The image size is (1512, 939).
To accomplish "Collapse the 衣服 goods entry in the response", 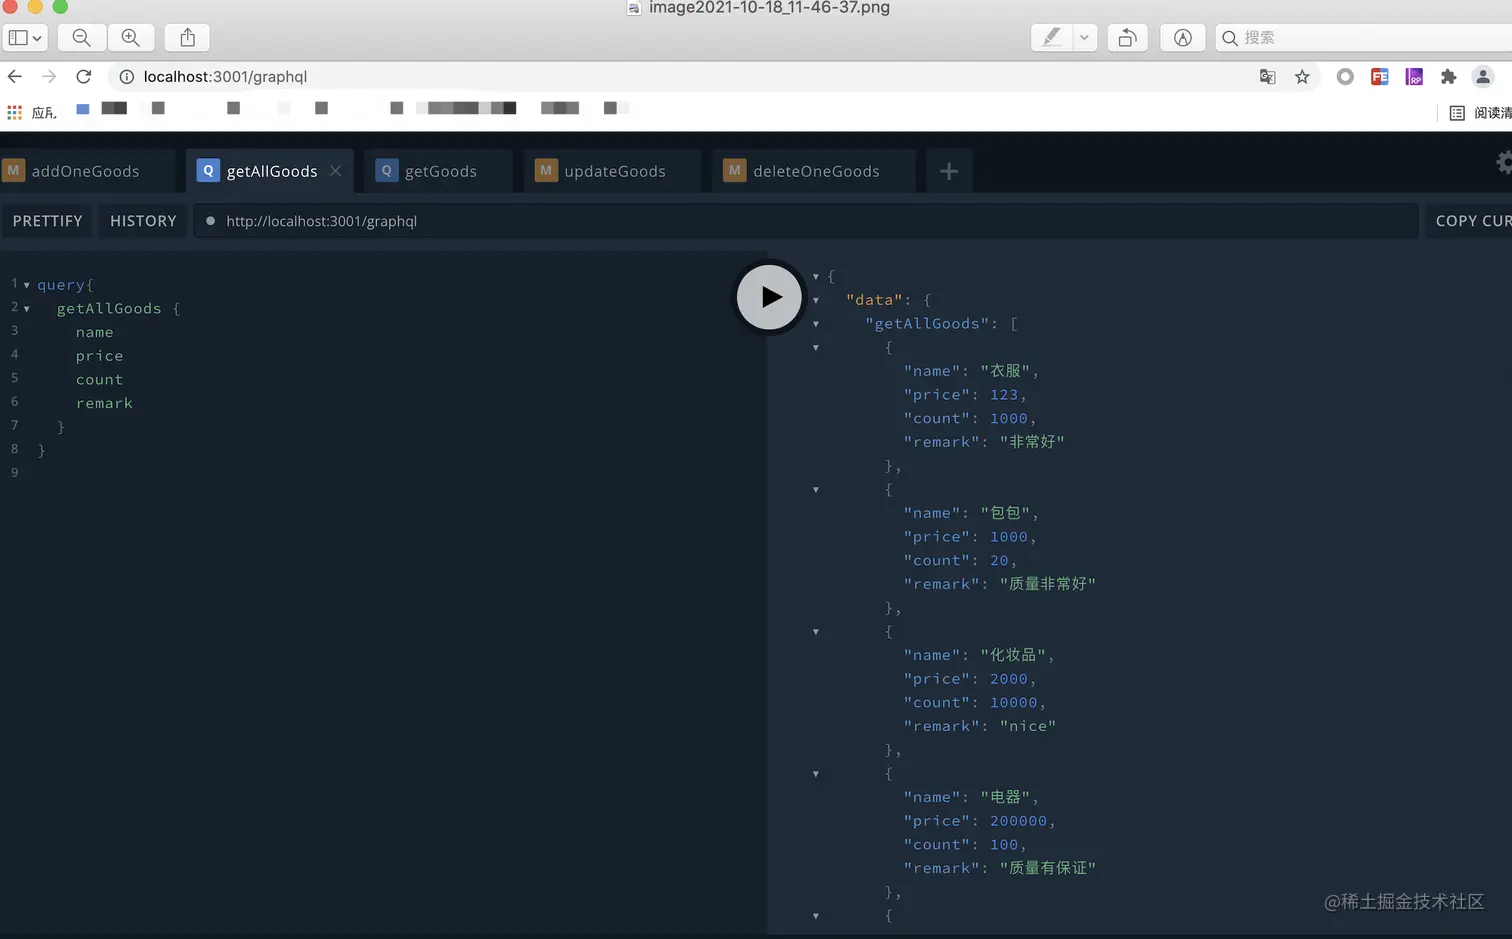I will 815,347.
